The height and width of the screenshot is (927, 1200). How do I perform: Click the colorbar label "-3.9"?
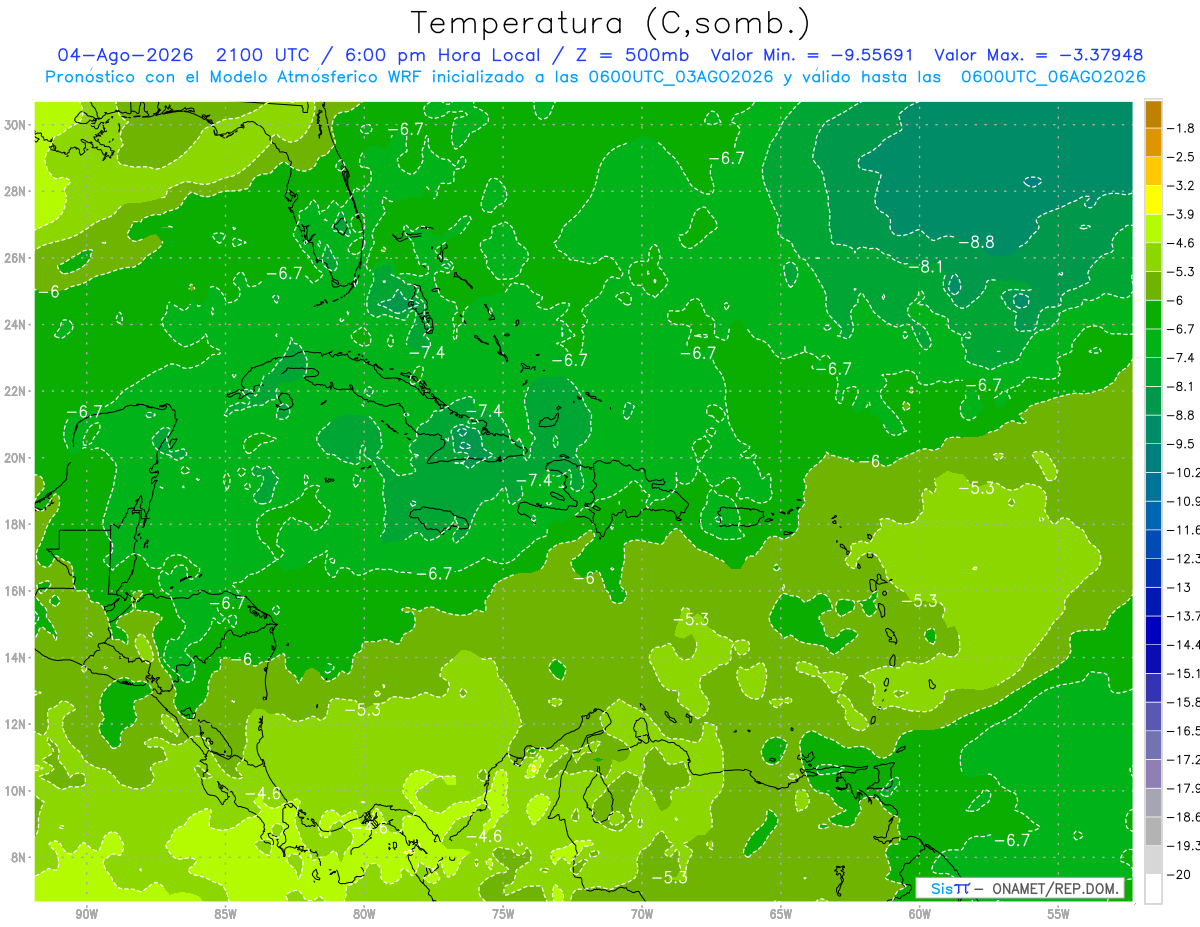(x=1183, y=214)
